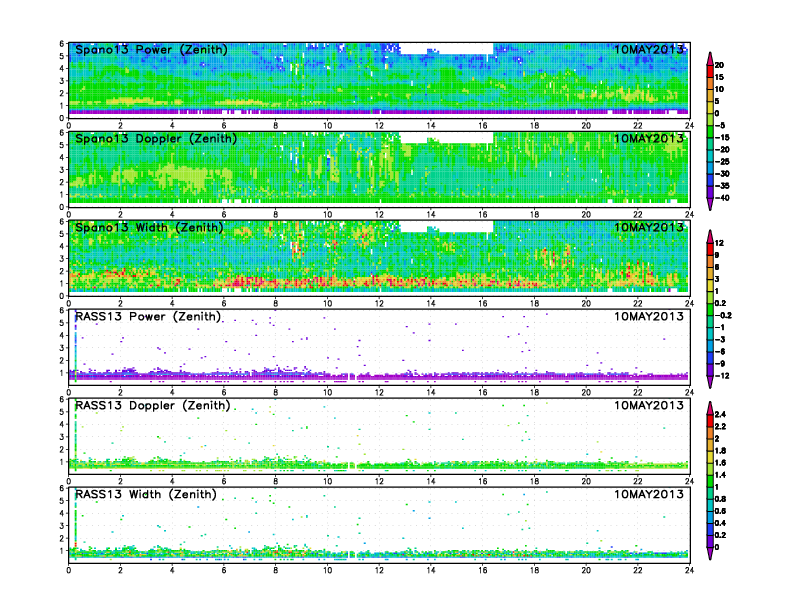Screen dimensions: 792x612
Task: Pick the red swatch near 15 on top color scale
Action: [710, 71]
